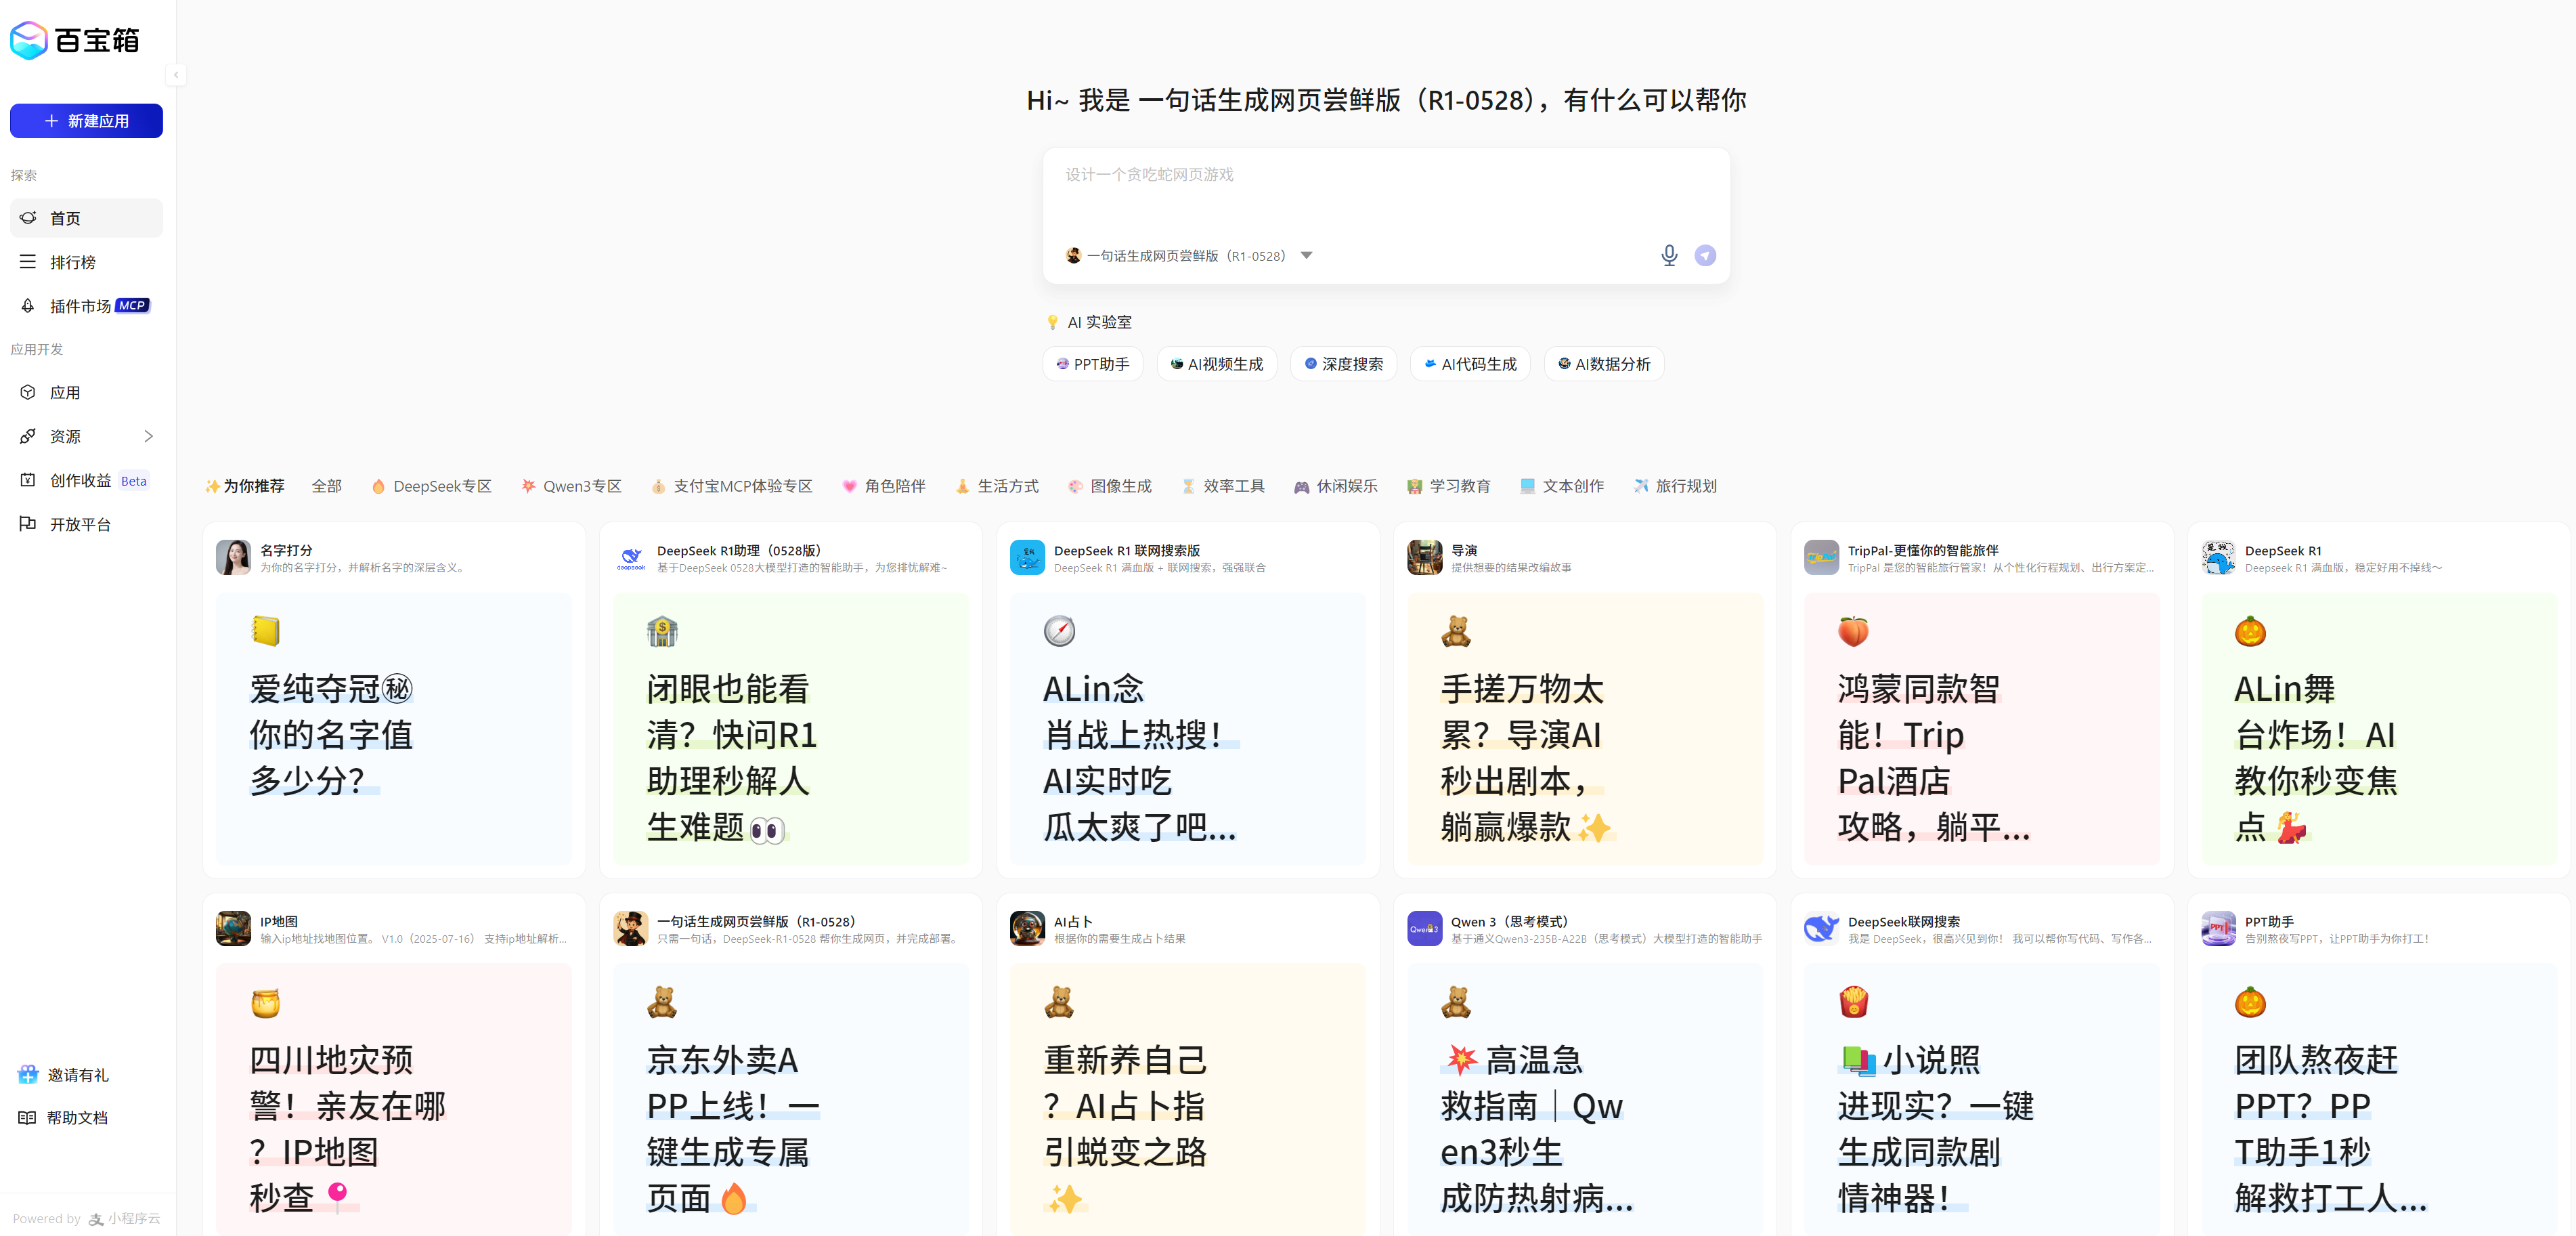Click the DeepSeek联网搜索 whale icon
2576x1236 pixels.
pyautogui.click(x=1822, y=929)
